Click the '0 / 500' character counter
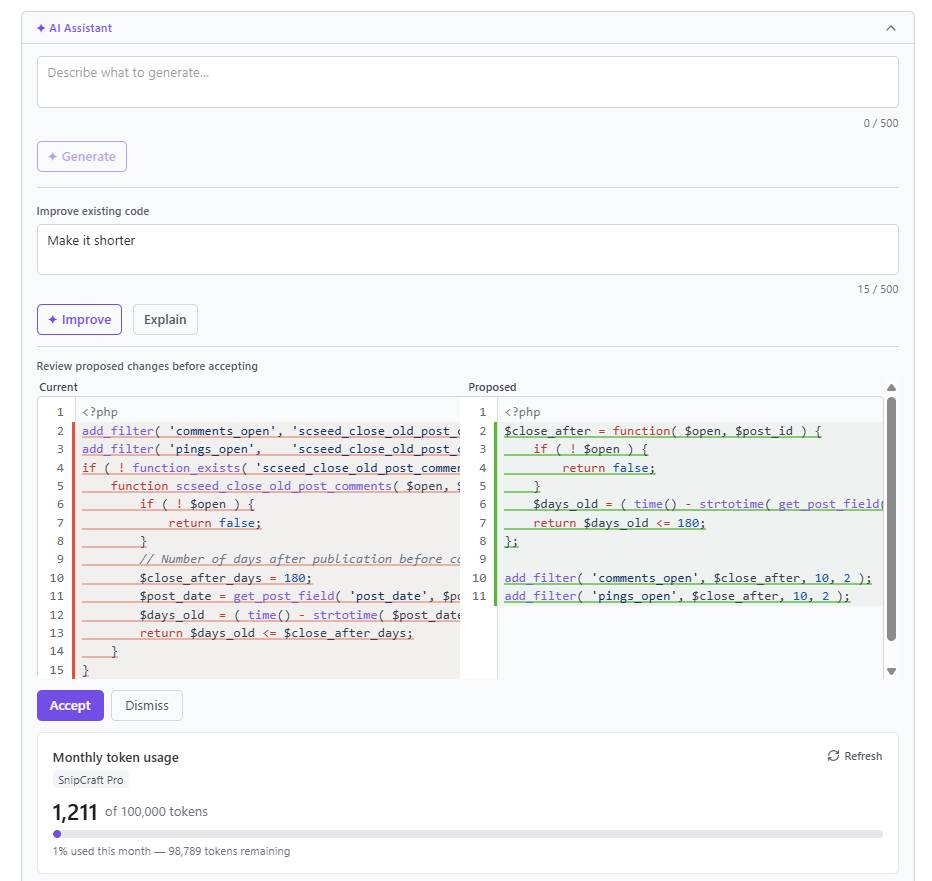This screenshot has width=932, height=881. [881, 123]
